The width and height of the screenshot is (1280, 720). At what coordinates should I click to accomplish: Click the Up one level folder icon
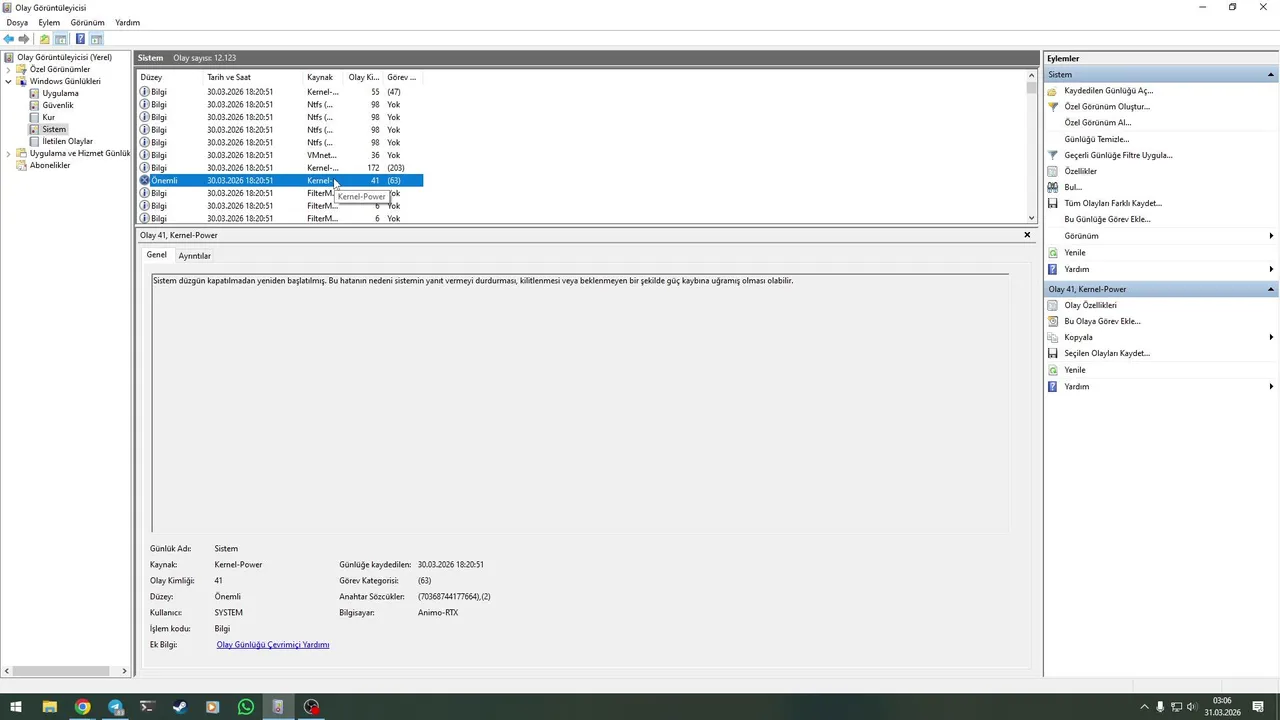click(44, 39)
